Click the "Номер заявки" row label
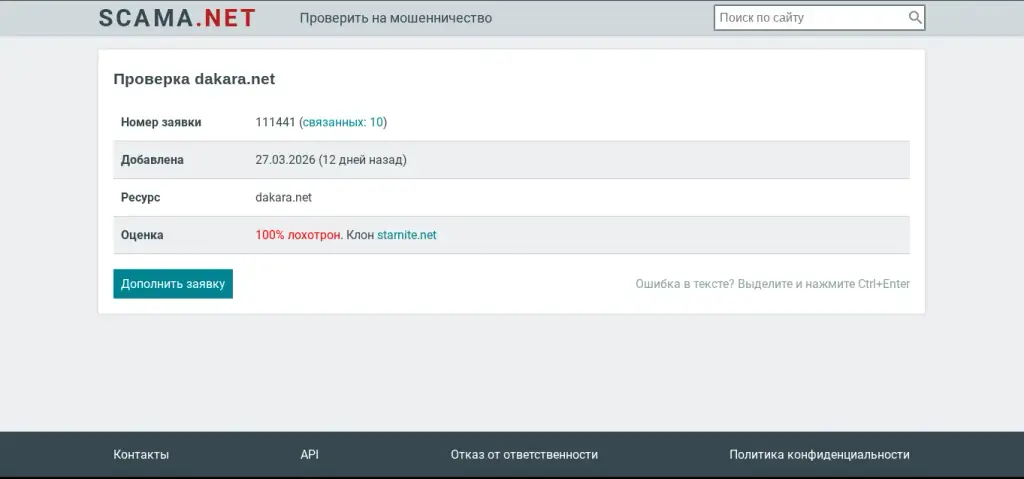The image size is (1024, 479). tap(161, 122)
